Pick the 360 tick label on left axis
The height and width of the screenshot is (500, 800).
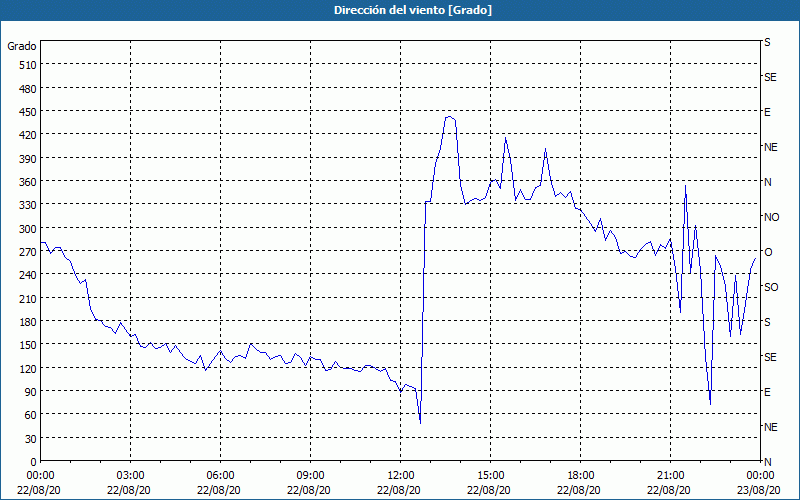[x=28, y=182]
